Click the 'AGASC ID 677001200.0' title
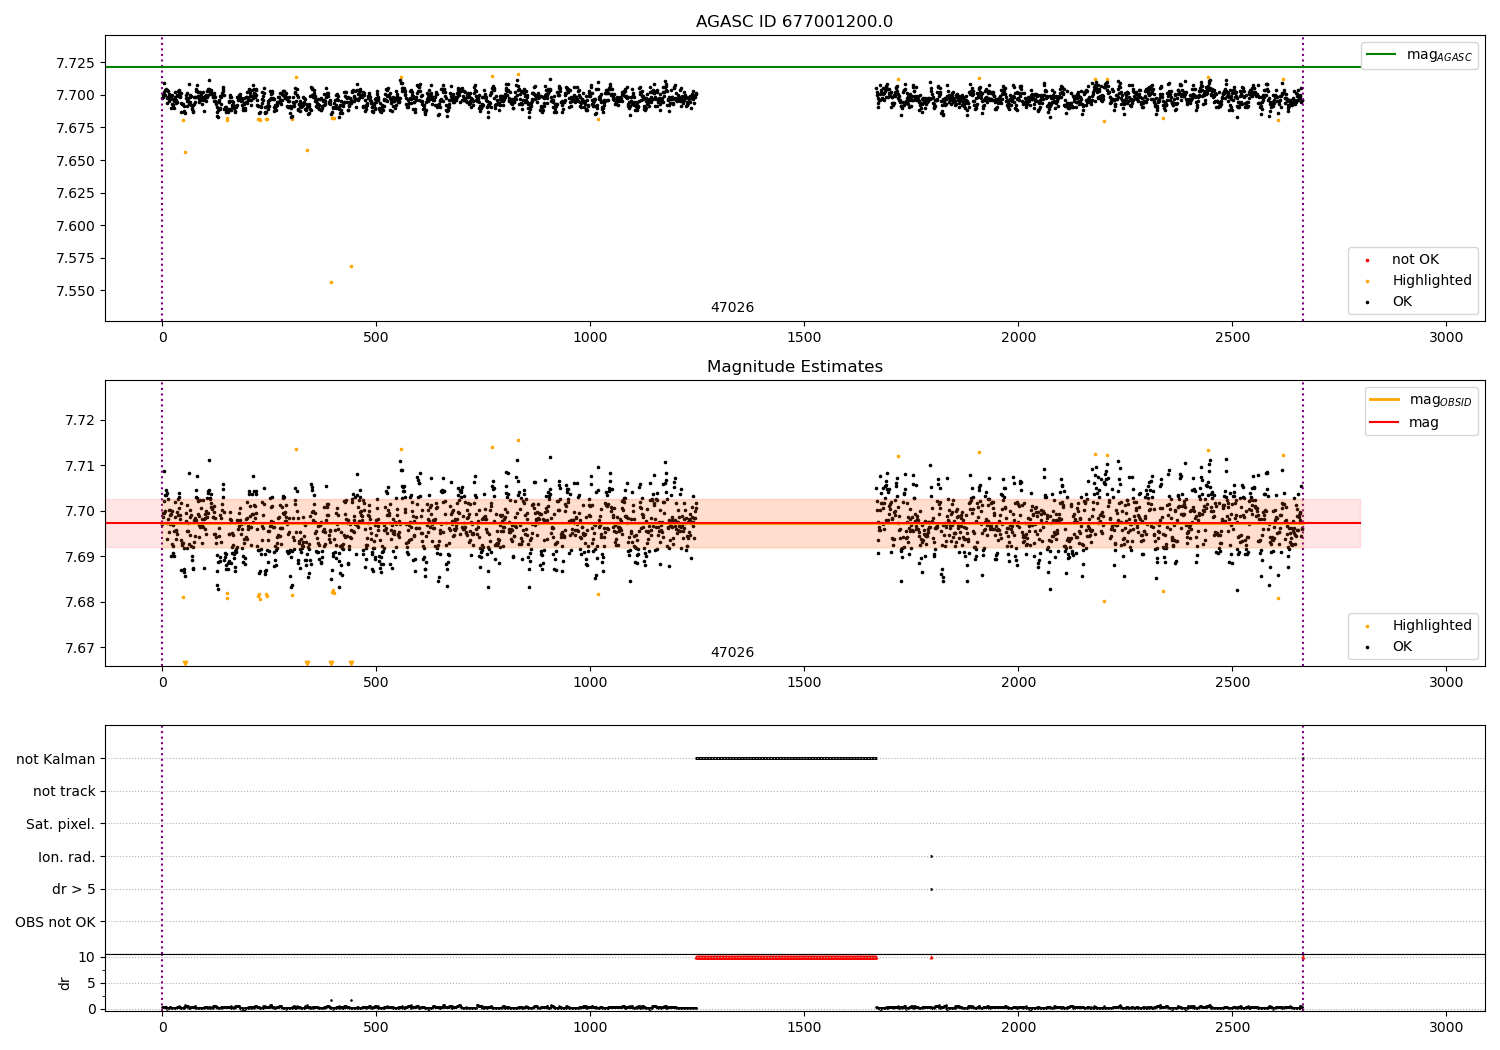Viewport: 1500px width, 1050px height. coord(794,22)
